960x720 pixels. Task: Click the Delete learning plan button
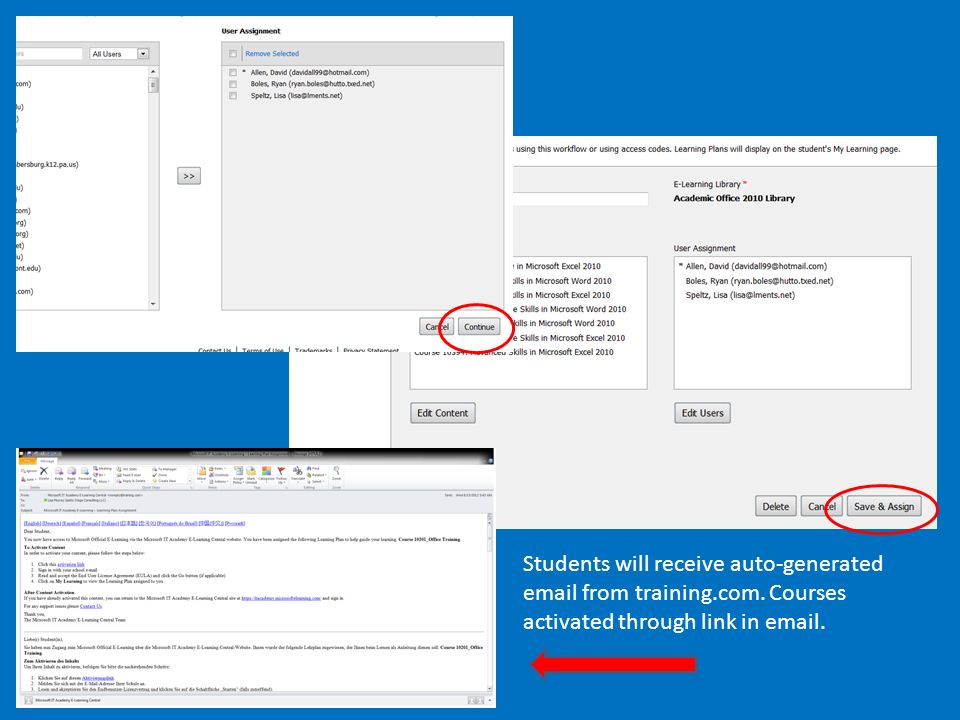click(776, 506)
